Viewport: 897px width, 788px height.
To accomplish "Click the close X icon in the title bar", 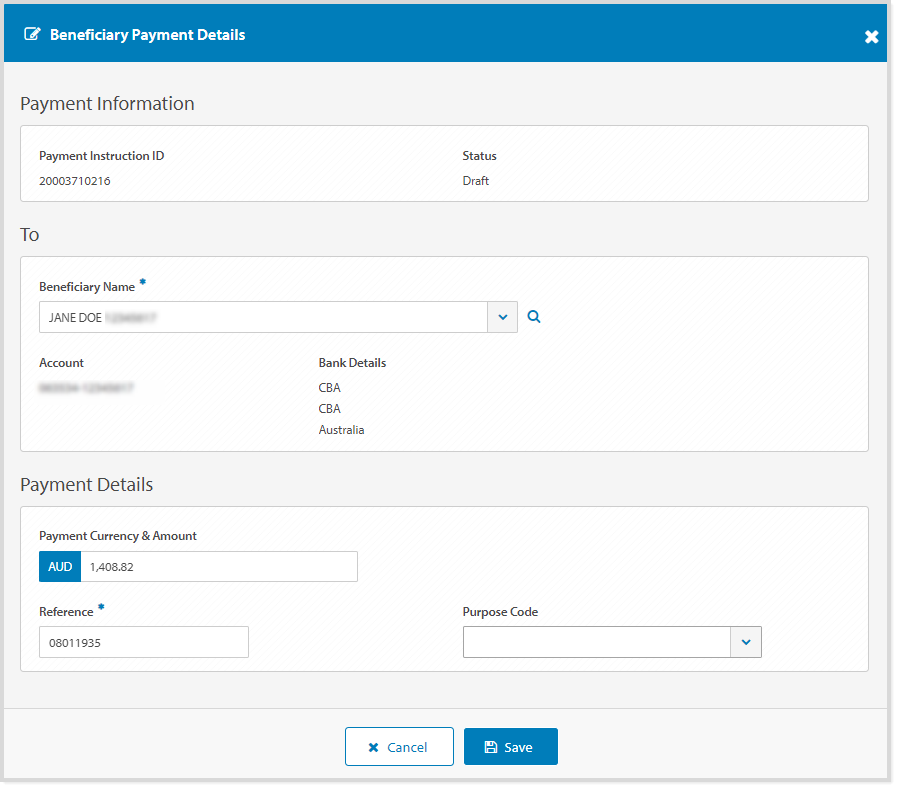I will point(871,35).
